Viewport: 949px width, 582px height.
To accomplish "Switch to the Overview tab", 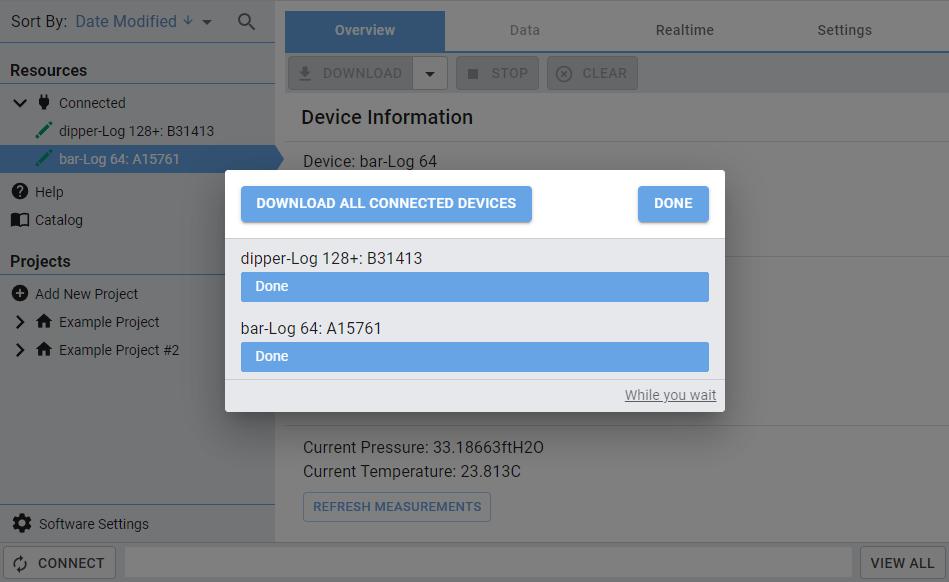I will click(x=365, y=30).
